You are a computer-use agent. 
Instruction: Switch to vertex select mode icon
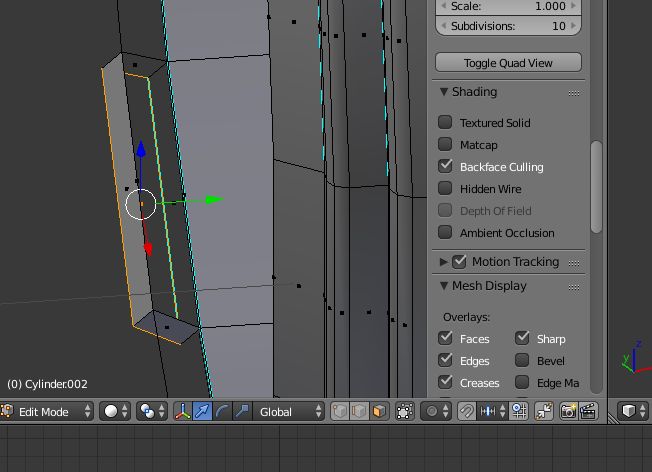[340, 412]
